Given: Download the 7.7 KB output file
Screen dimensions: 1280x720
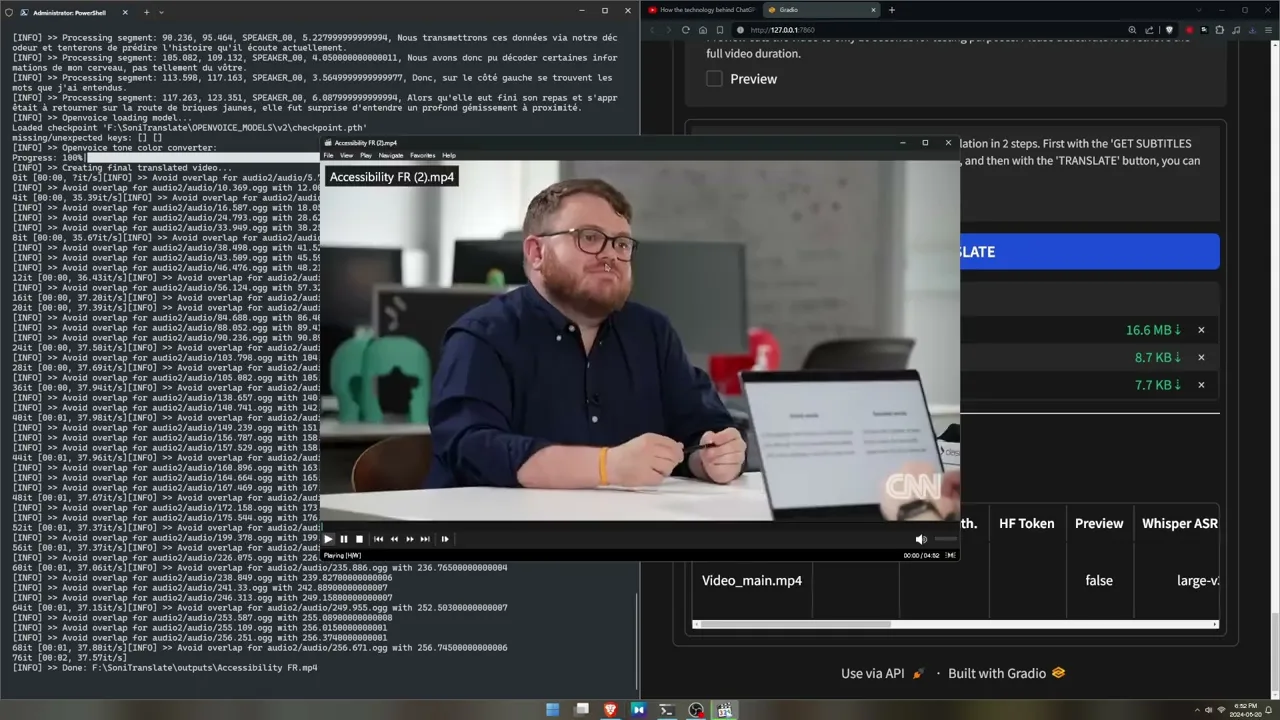Looking at the screenshot, I should tap(1158, 385).
